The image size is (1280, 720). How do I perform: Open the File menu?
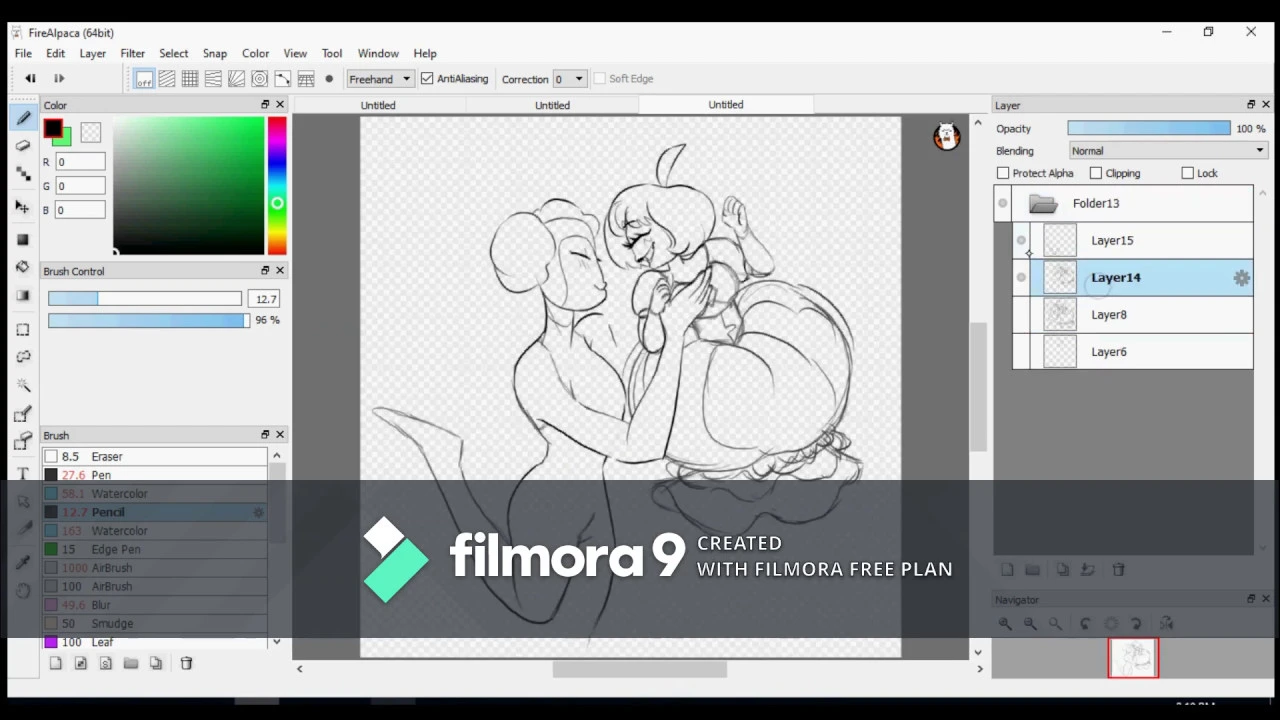pos(23,53)
